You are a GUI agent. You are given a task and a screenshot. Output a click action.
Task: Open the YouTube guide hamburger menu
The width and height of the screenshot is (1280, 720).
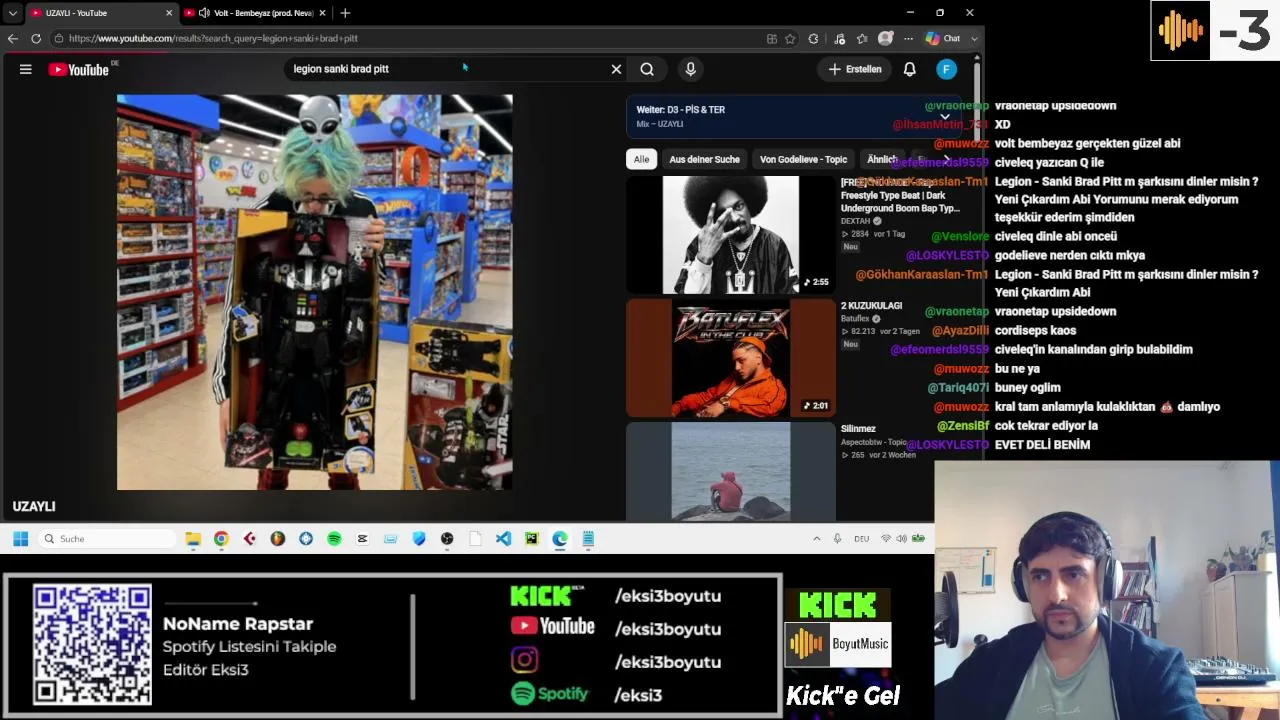(26, 69)
